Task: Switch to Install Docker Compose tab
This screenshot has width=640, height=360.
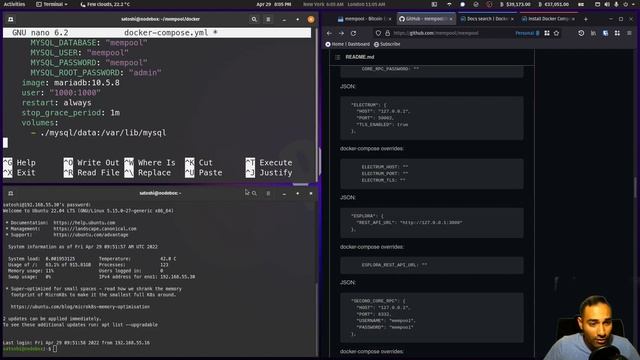Action: [x=548, y=19]
